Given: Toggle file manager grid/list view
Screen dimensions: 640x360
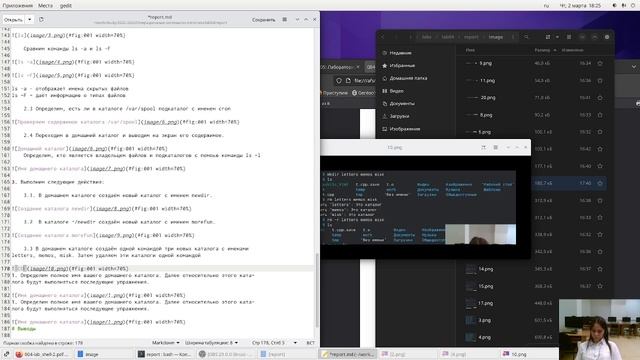Looking at the screenshot, I should click(548, 37).
